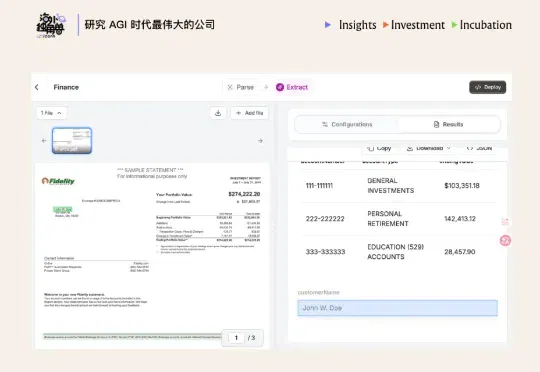
Task: Click the GENERAL INVESTMENTS cell
Action: point(391,186)
